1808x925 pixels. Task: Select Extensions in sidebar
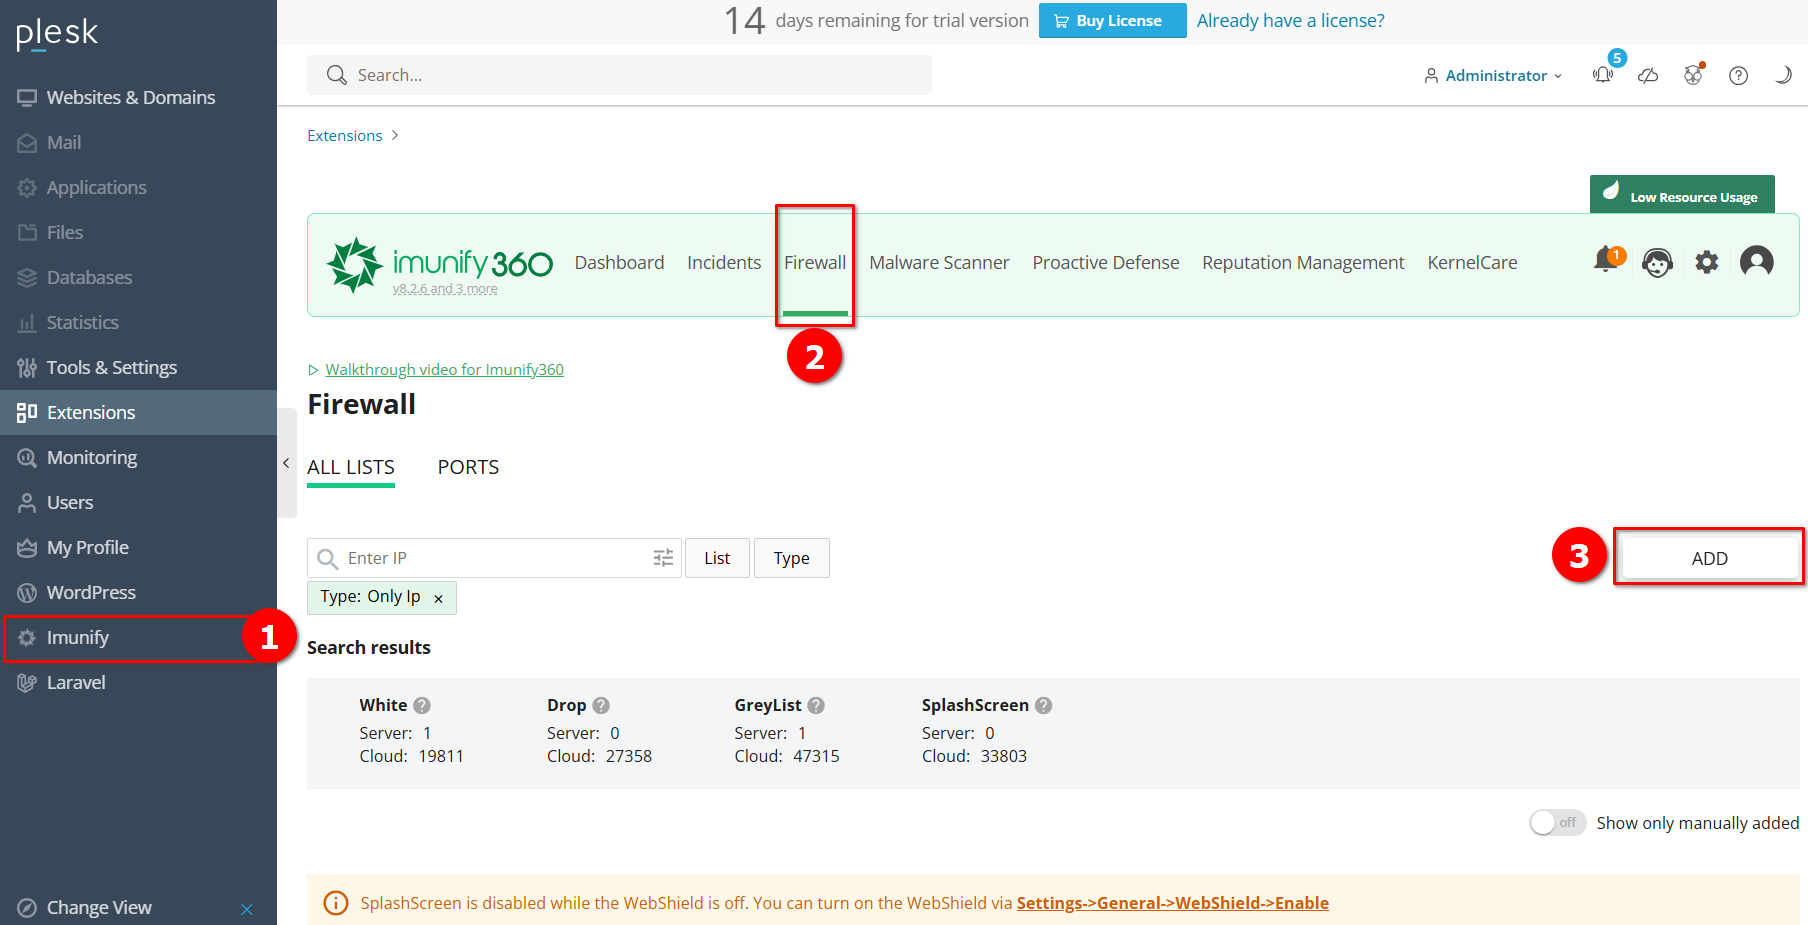click(x=138, y=412)
